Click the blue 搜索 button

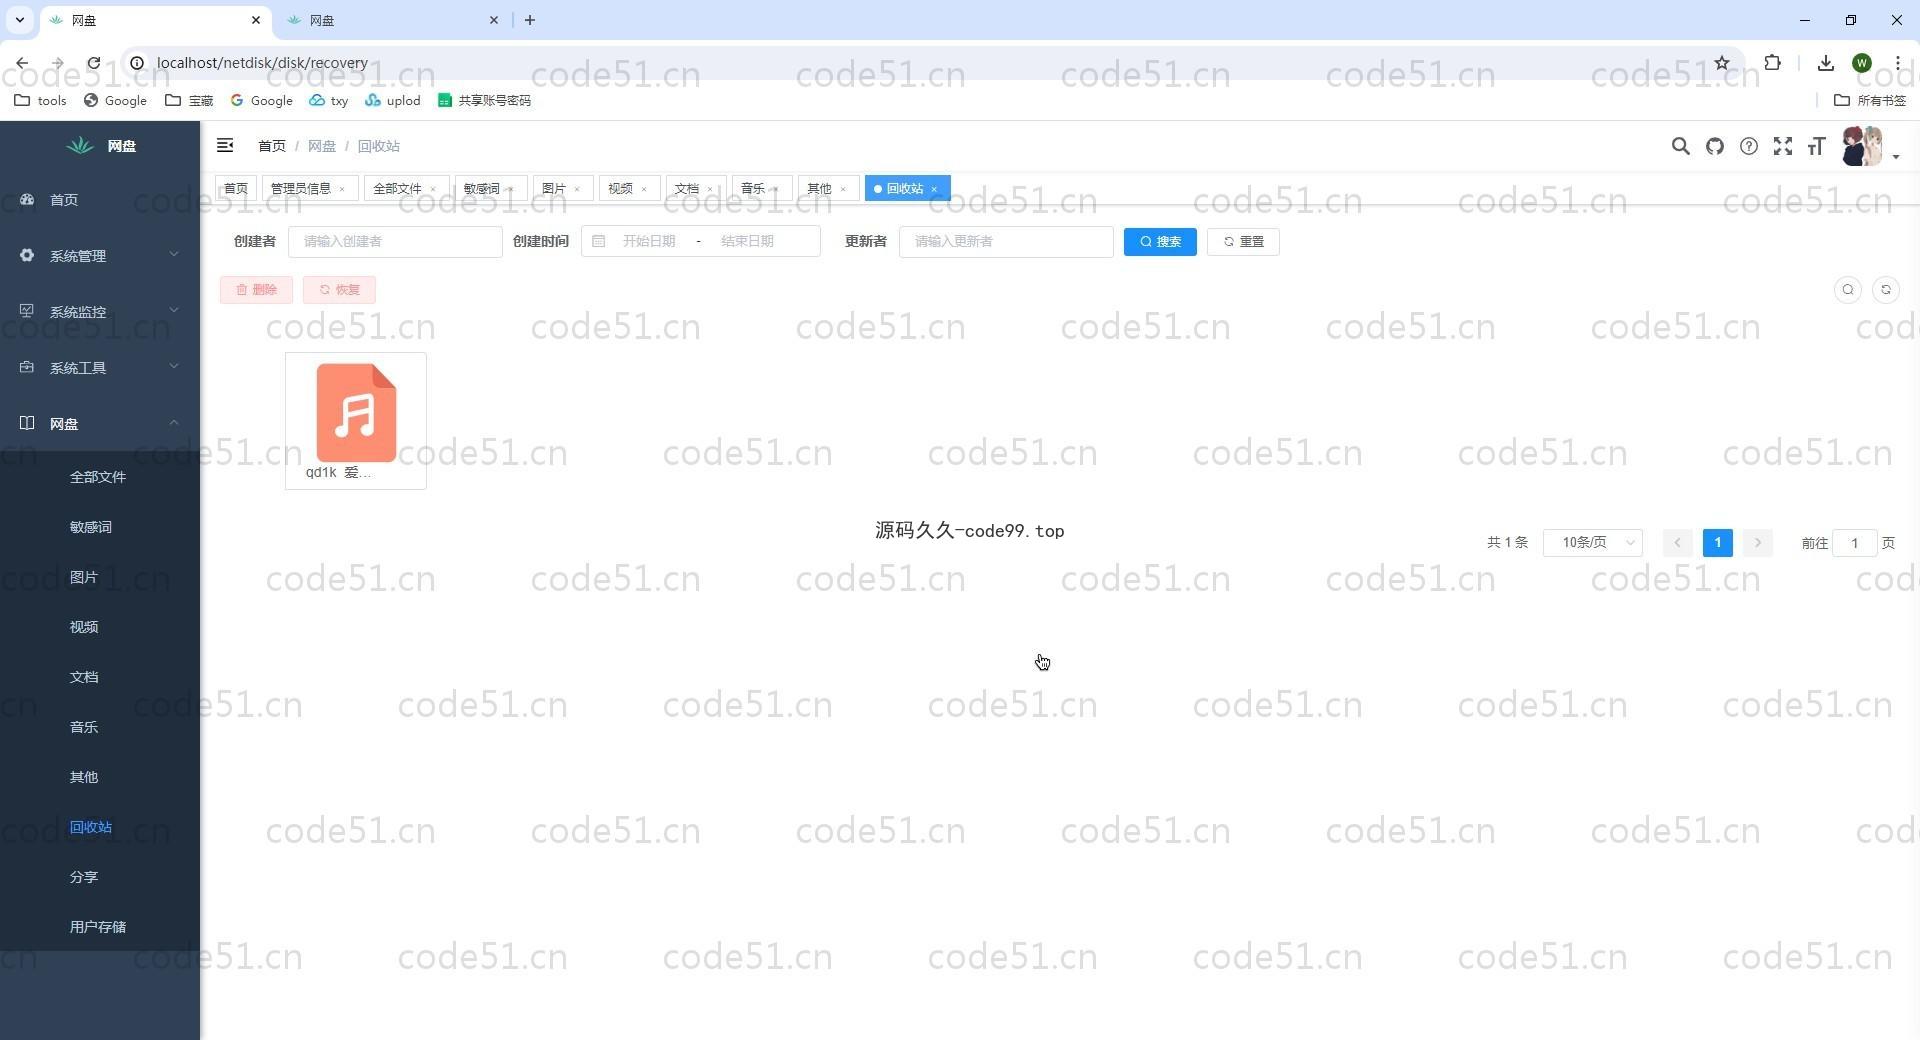point(1160,242)
